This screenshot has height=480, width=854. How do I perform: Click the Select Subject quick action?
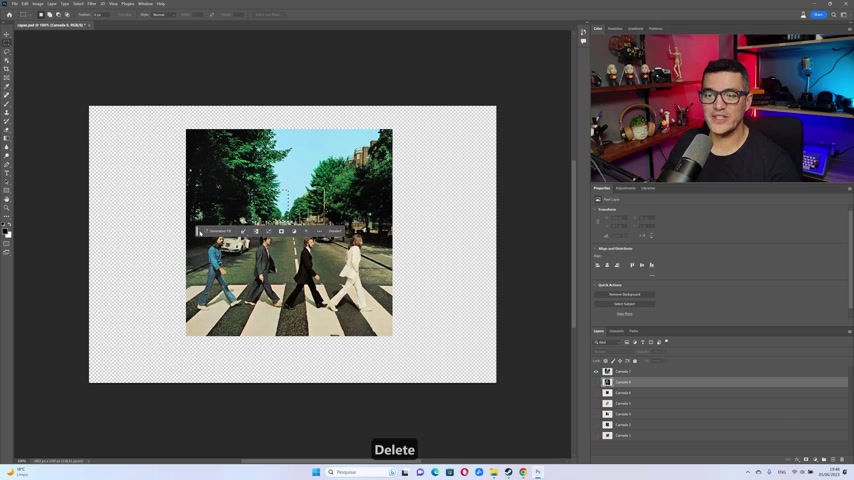[624, 304]
